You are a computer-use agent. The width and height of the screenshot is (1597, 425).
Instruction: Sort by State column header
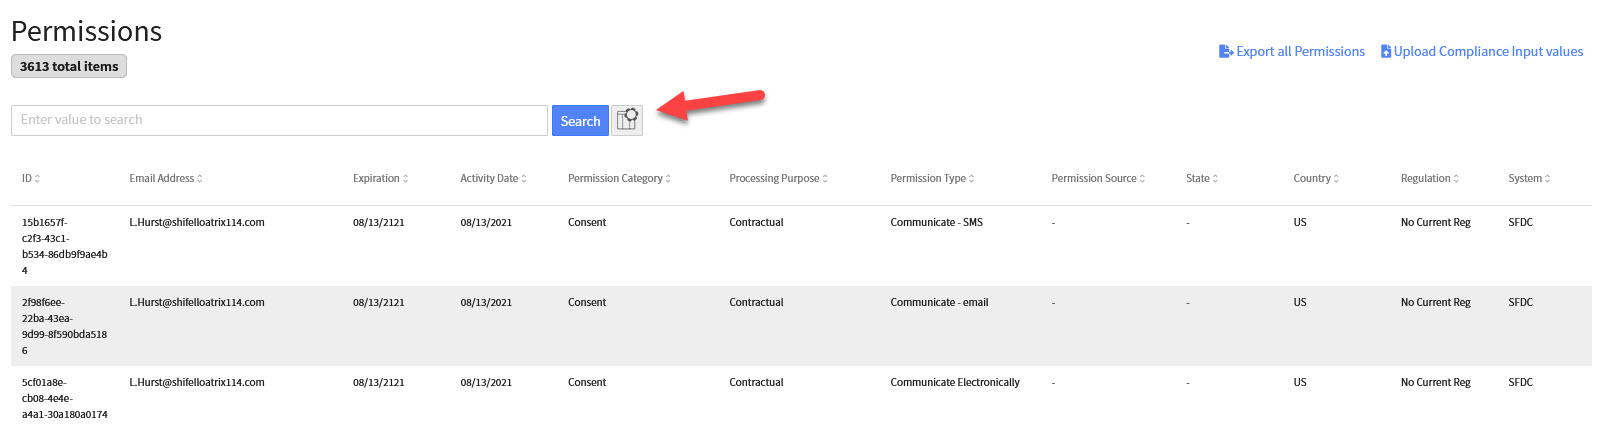[1202, 179]
